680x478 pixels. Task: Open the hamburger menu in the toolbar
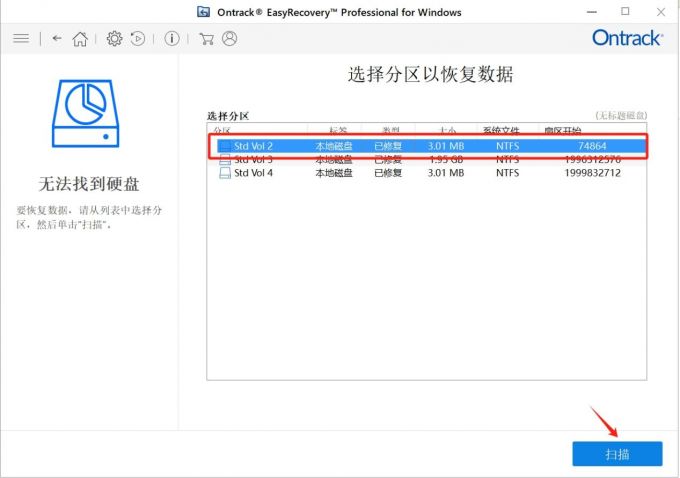point(21,39)
